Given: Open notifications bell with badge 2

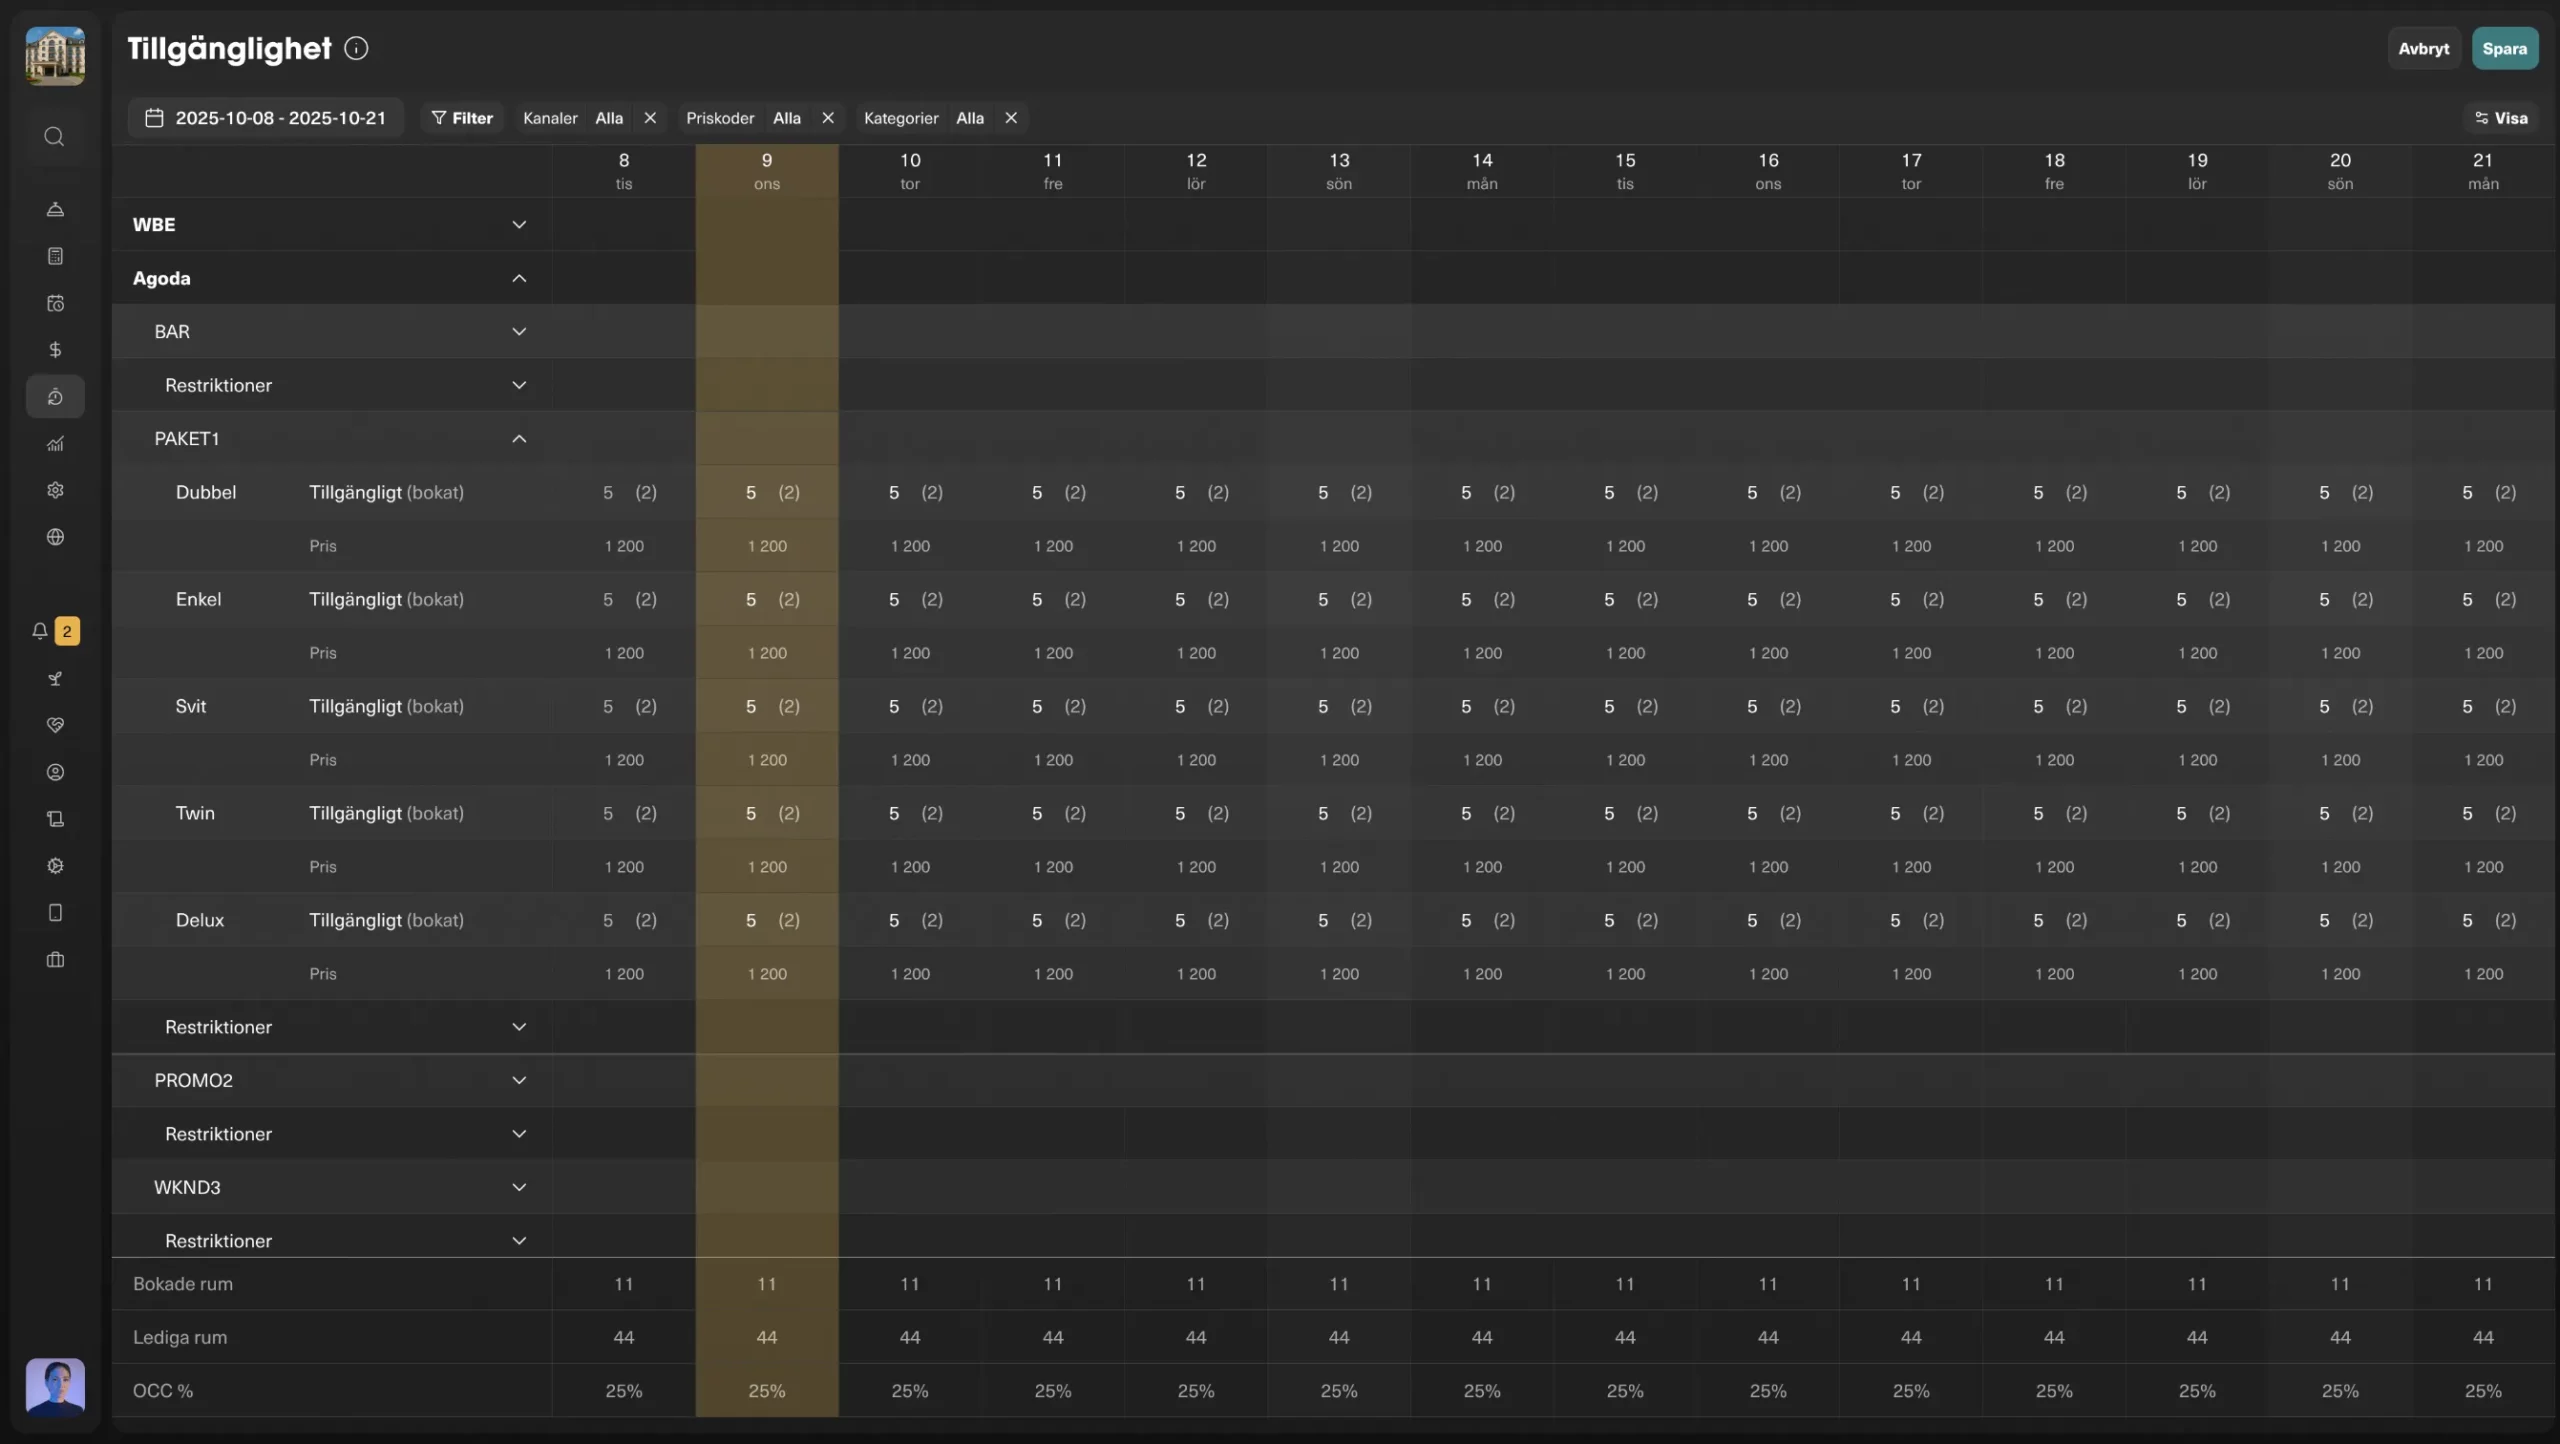Looking at the screenshot, I should (x=41, y=631).
